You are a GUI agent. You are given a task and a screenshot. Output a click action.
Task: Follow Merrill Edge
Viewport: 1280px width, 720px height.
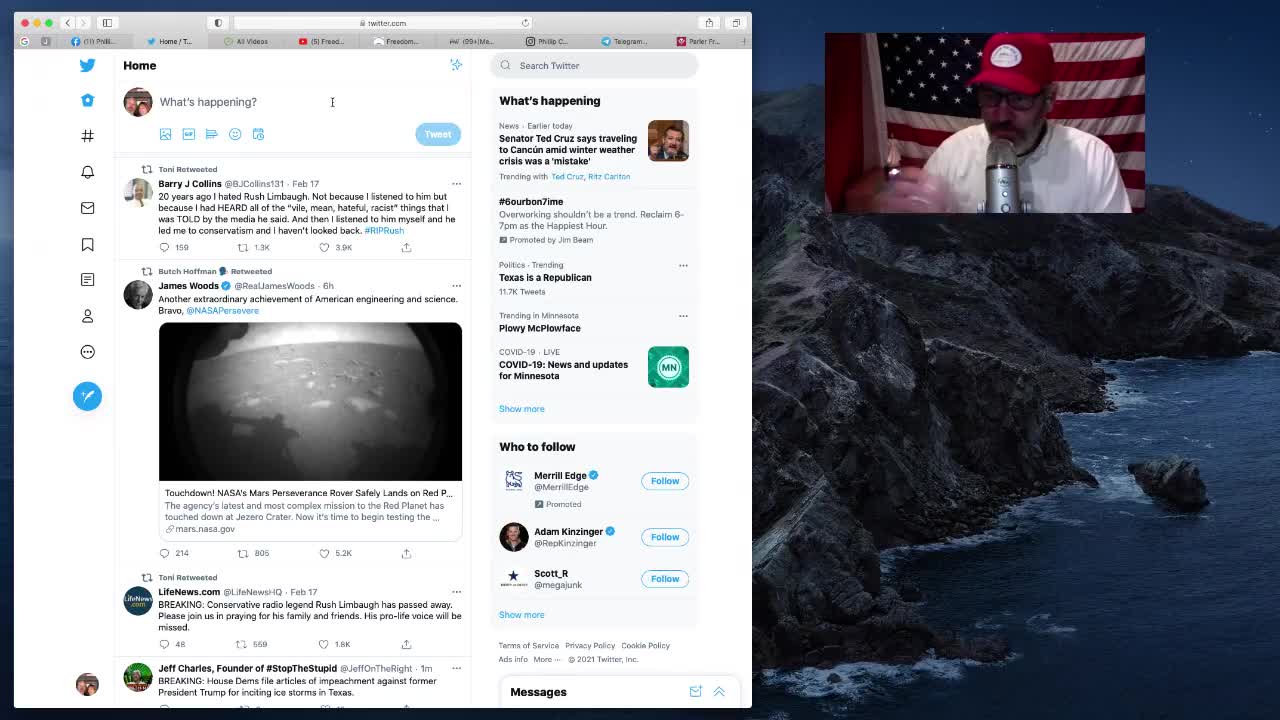click(665, 481)
